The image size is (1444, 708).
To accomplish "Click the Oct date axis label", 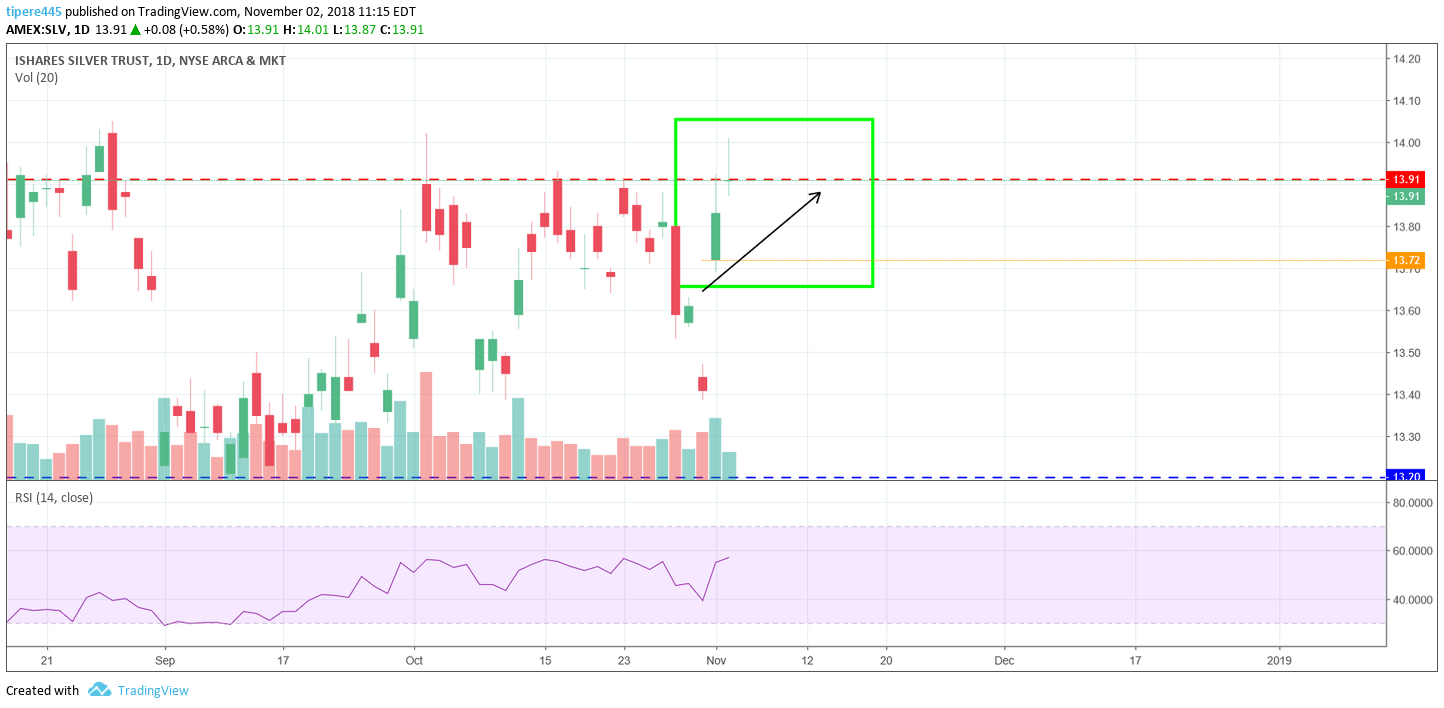I will click(415, 660).
